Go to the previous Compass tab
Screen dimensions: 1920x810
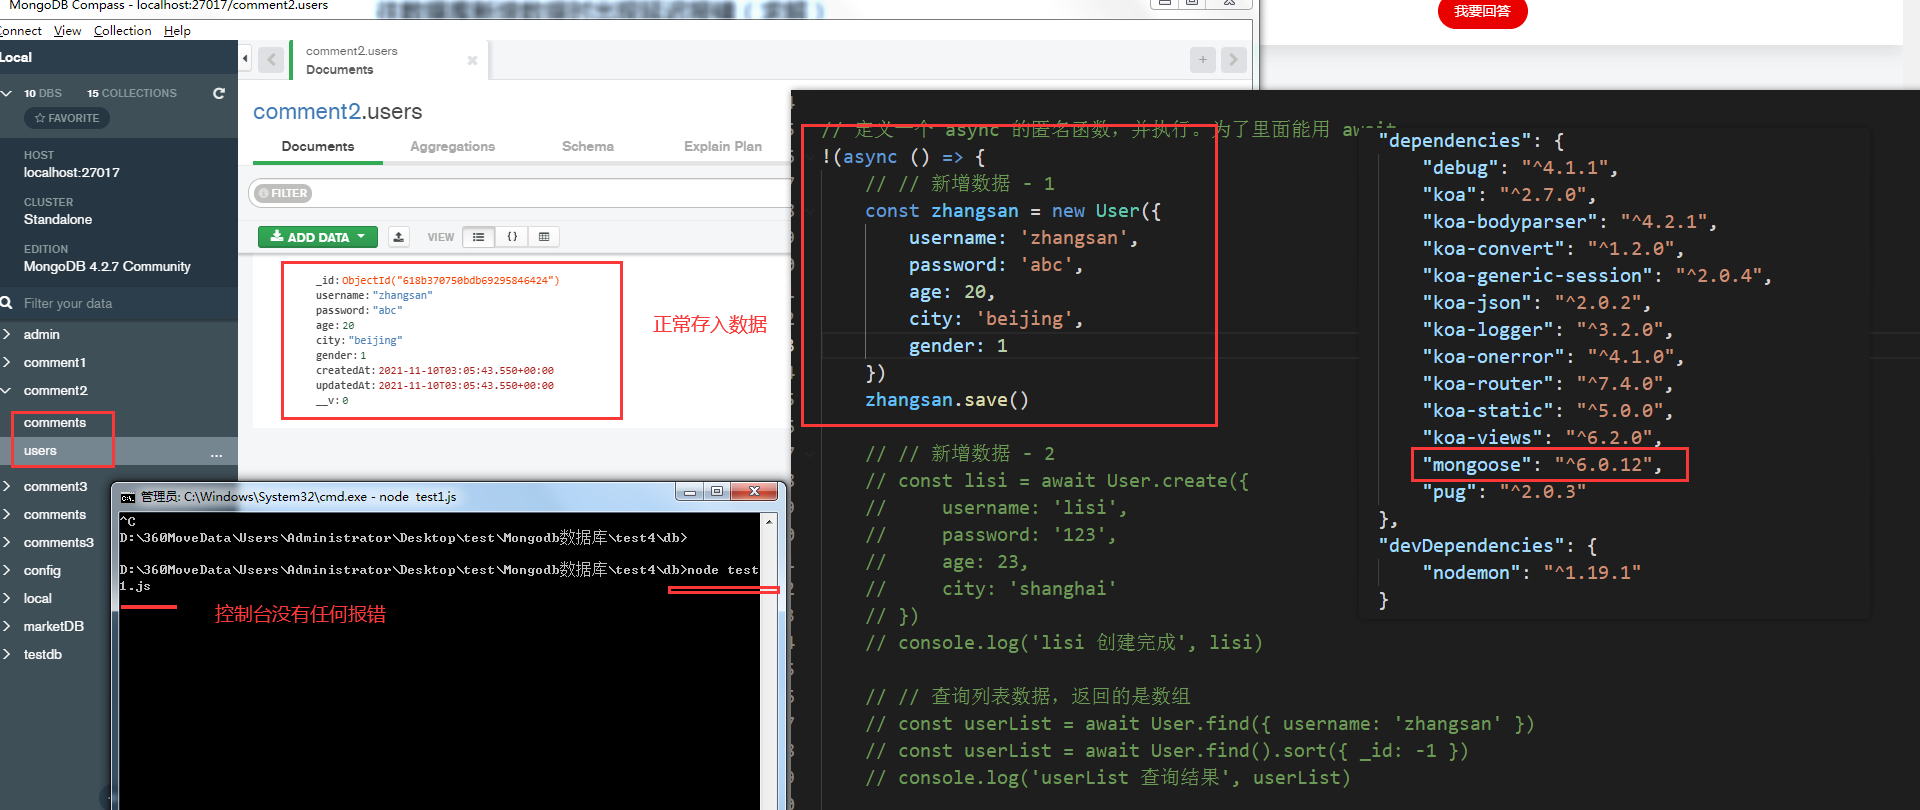coord(271,60)
